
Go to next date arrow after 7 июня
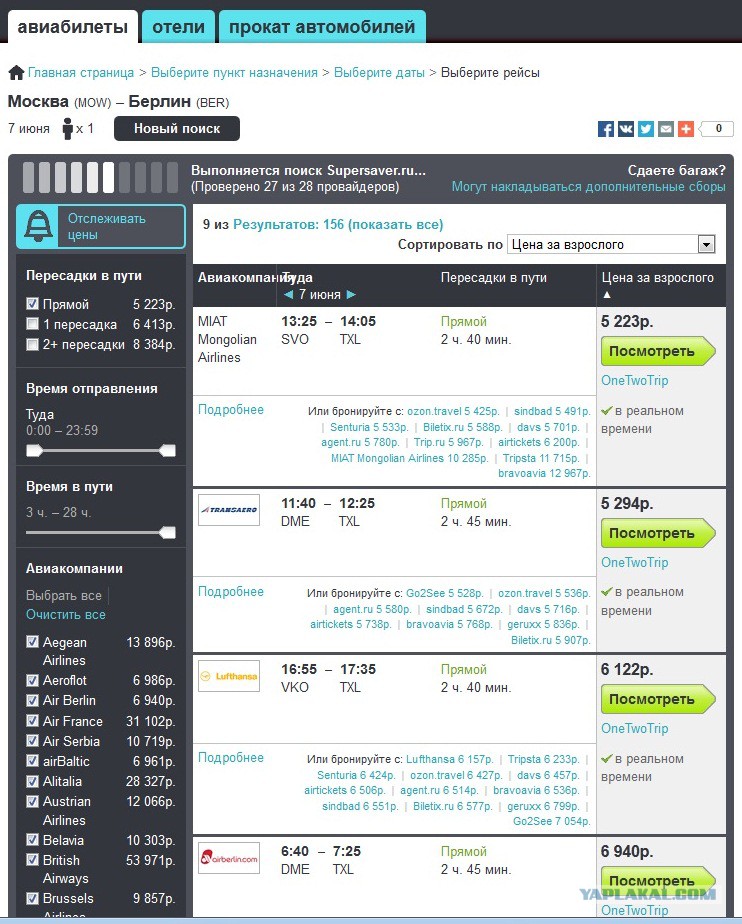(x=351, y=294)
